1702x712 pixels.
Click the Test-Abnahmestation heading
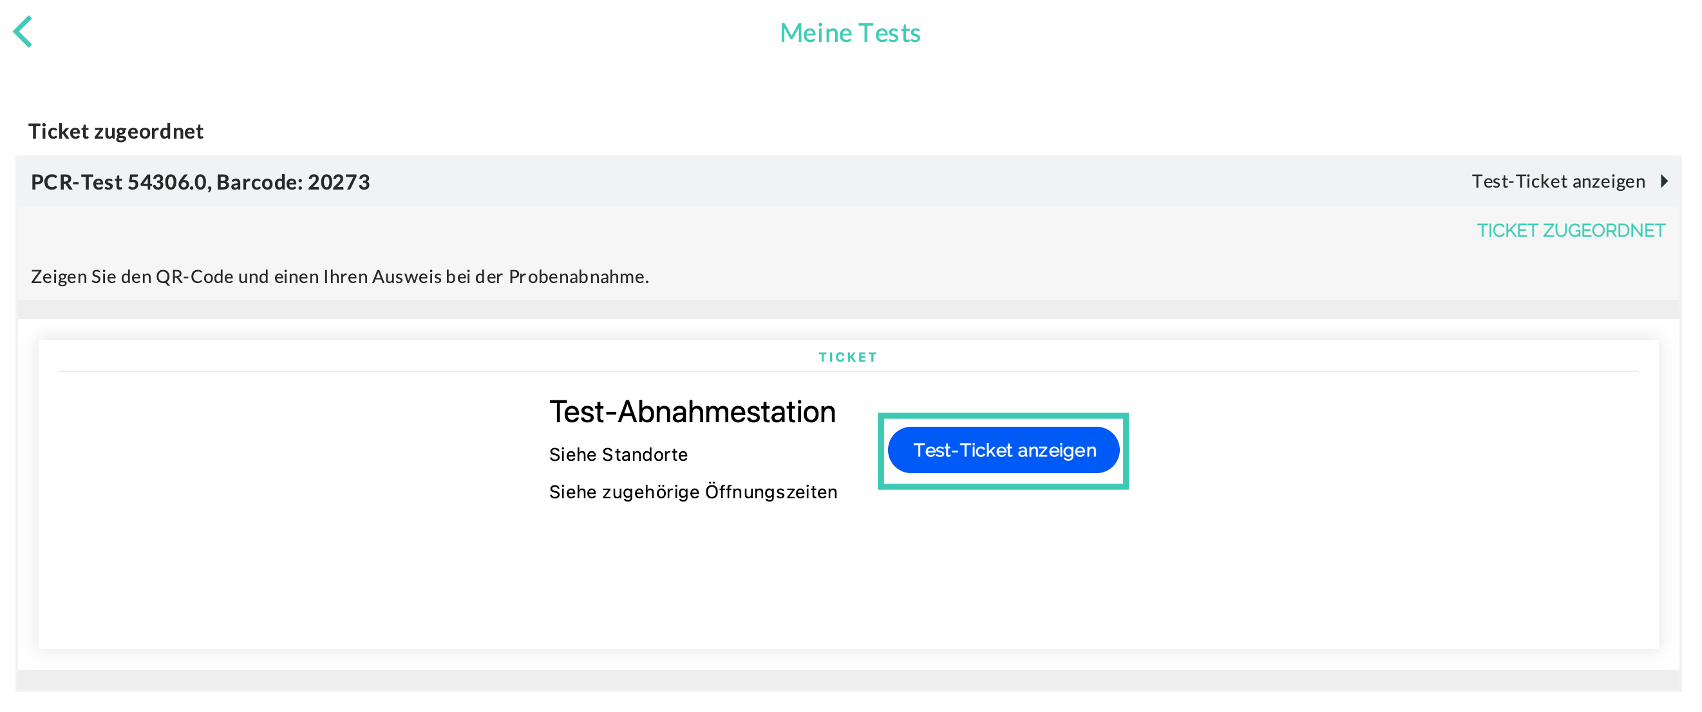click(x=692, y=412)
